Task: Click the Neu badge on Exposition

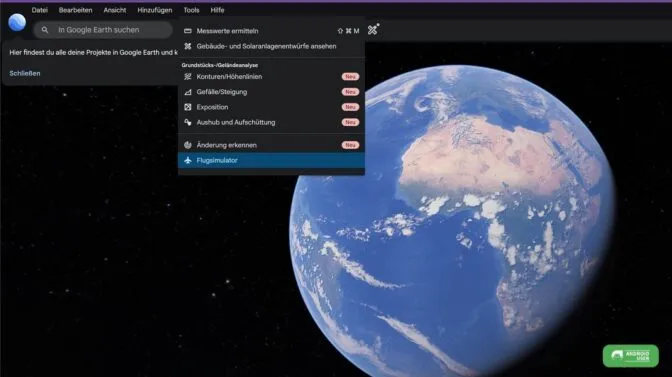Action: [350, 107]
